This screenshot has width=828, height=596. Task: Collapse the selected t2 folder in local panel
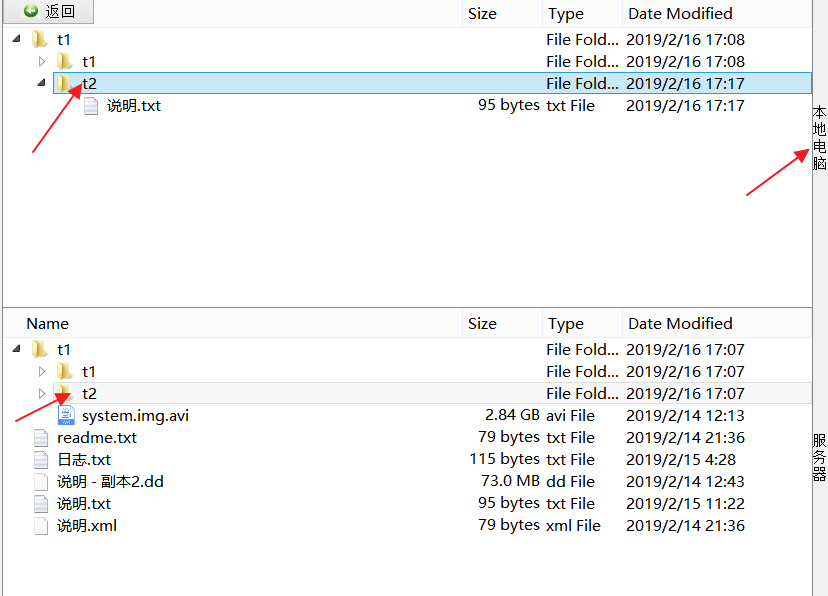[41, 83]
